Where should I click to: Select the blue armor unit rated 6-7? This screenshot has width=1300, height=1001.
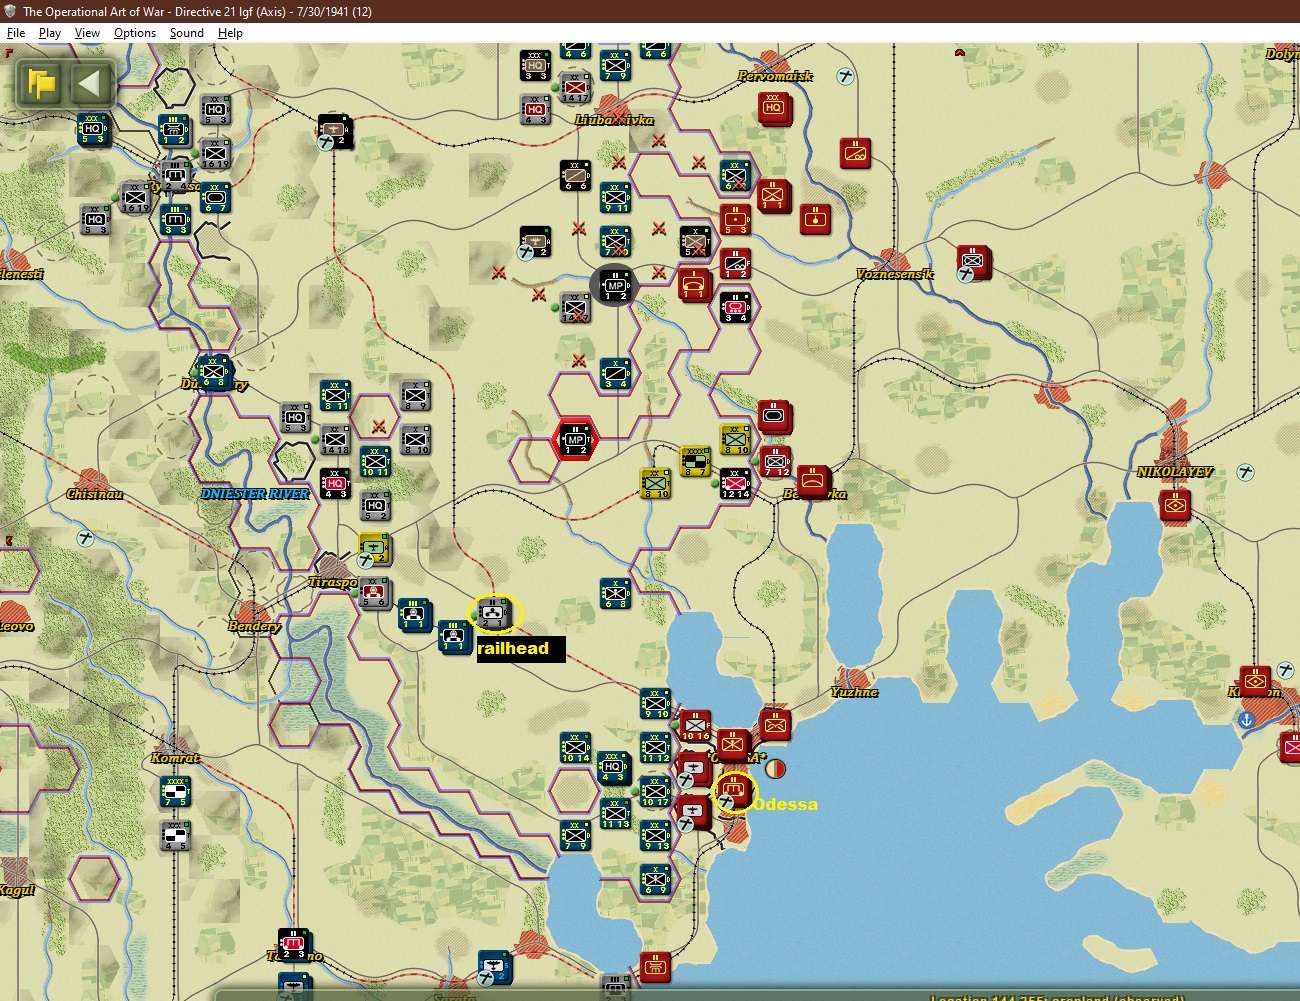click(x=215, y=197)
